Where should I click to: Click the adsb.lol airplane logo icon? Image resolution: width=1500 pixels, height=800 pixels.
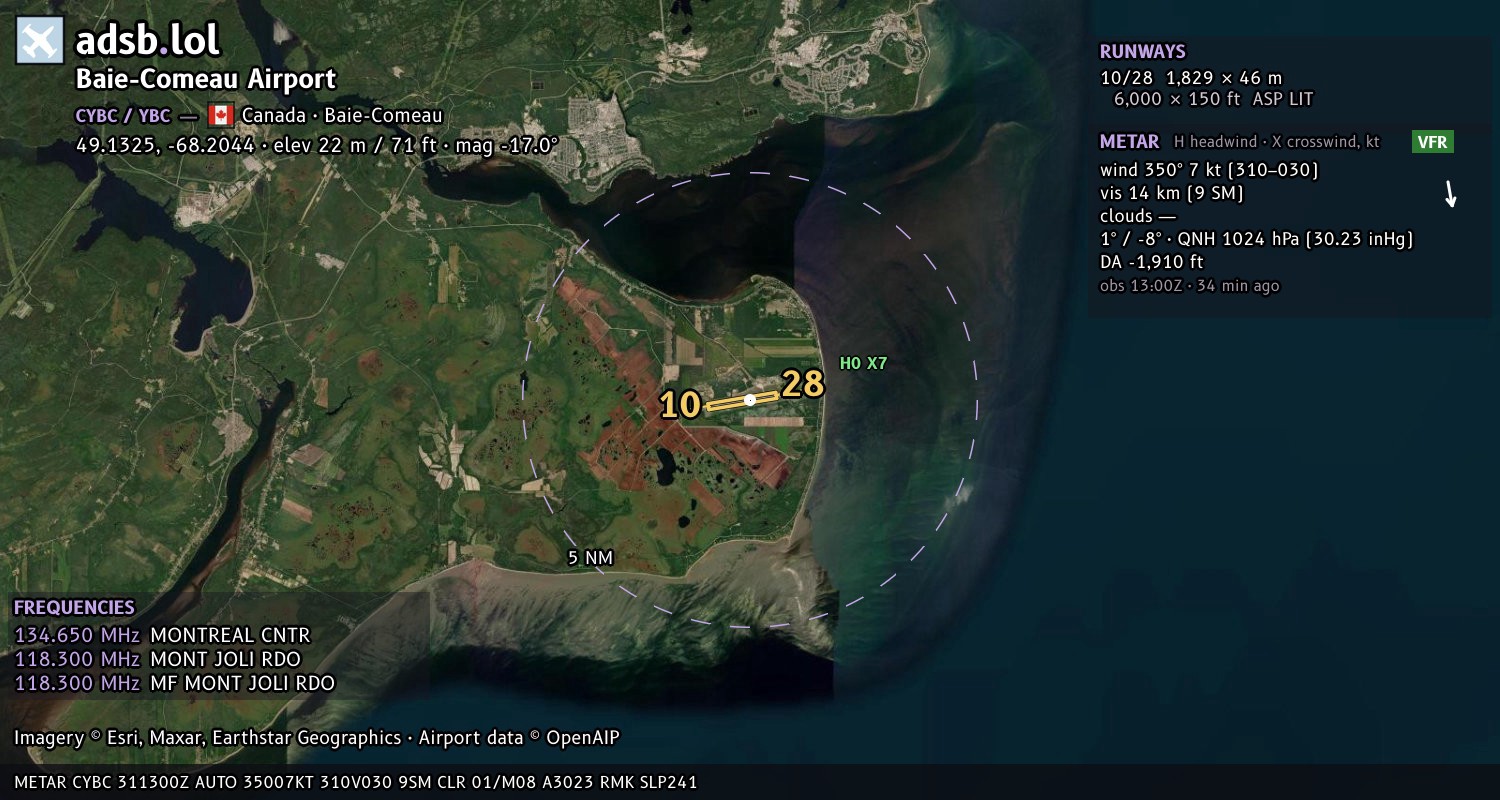pyautogui.click(x=40, y=41)
